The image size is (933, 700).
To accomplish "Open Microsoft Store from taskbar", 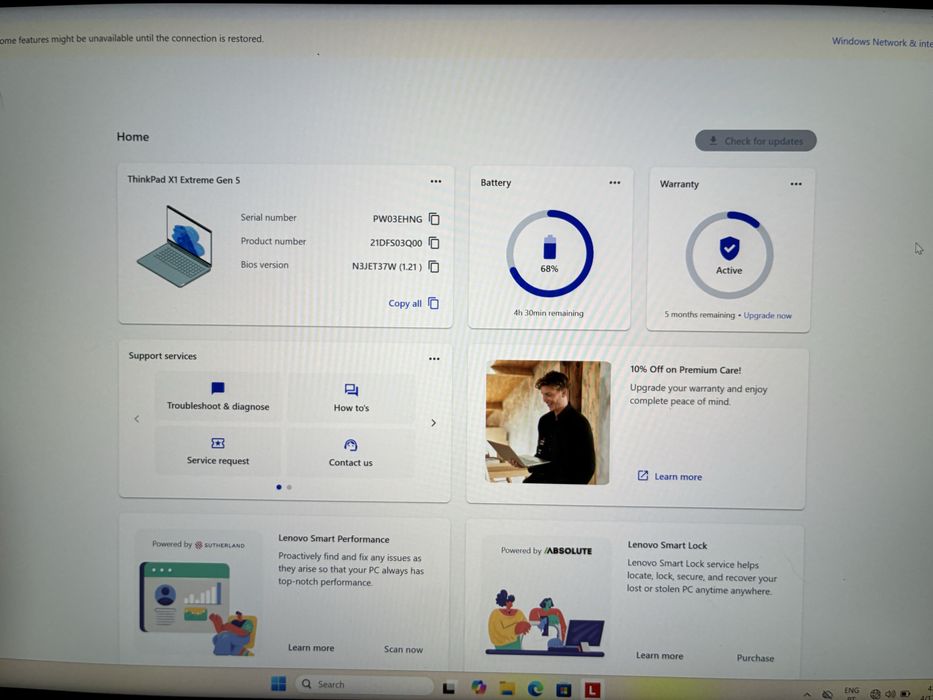I will tap(563, 689).
